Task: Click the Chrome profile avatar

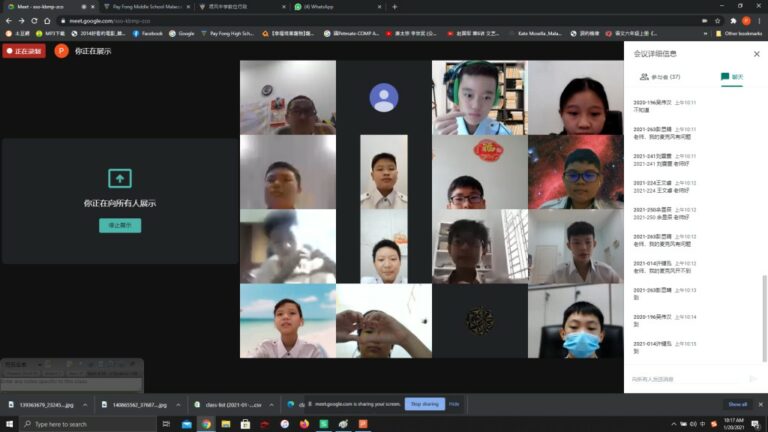Action: pyautogui.click(x=746, y=21)
